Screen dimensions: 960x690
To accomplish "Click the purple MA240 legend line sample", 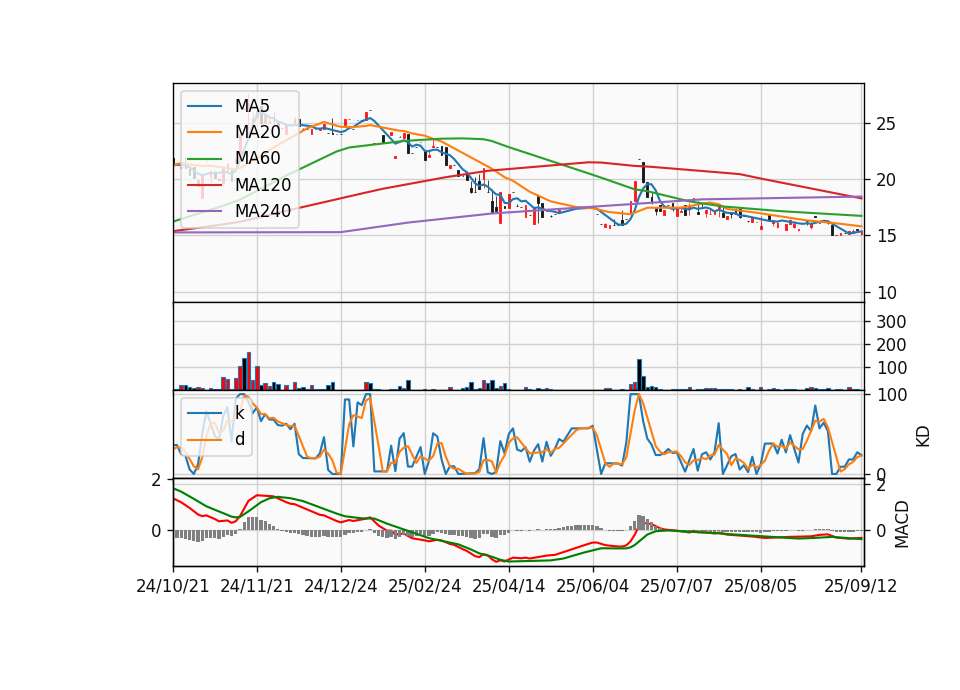I will point(204,211).
